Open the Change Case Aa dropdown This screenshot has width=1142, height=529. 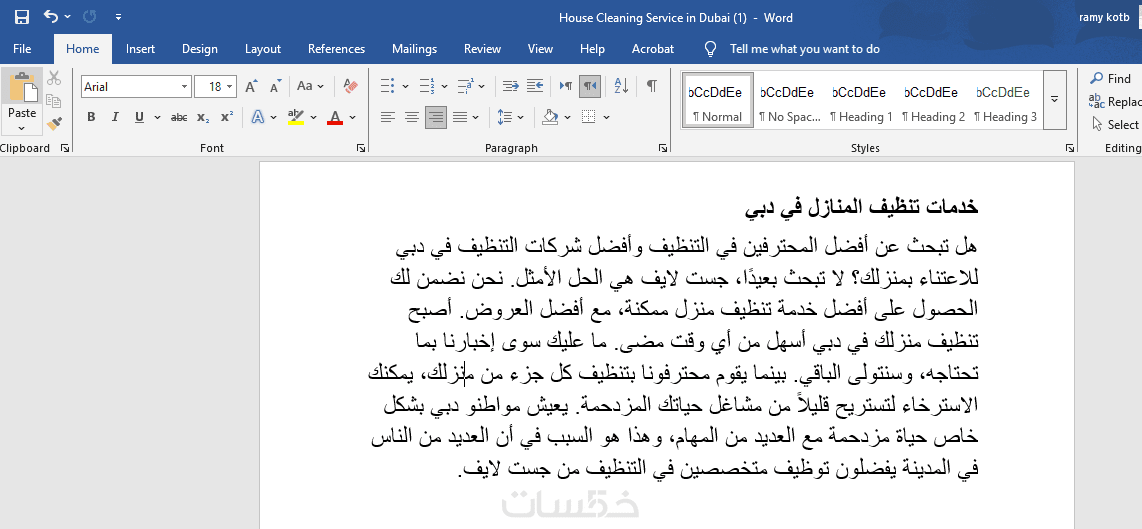(x=320, y=86)
